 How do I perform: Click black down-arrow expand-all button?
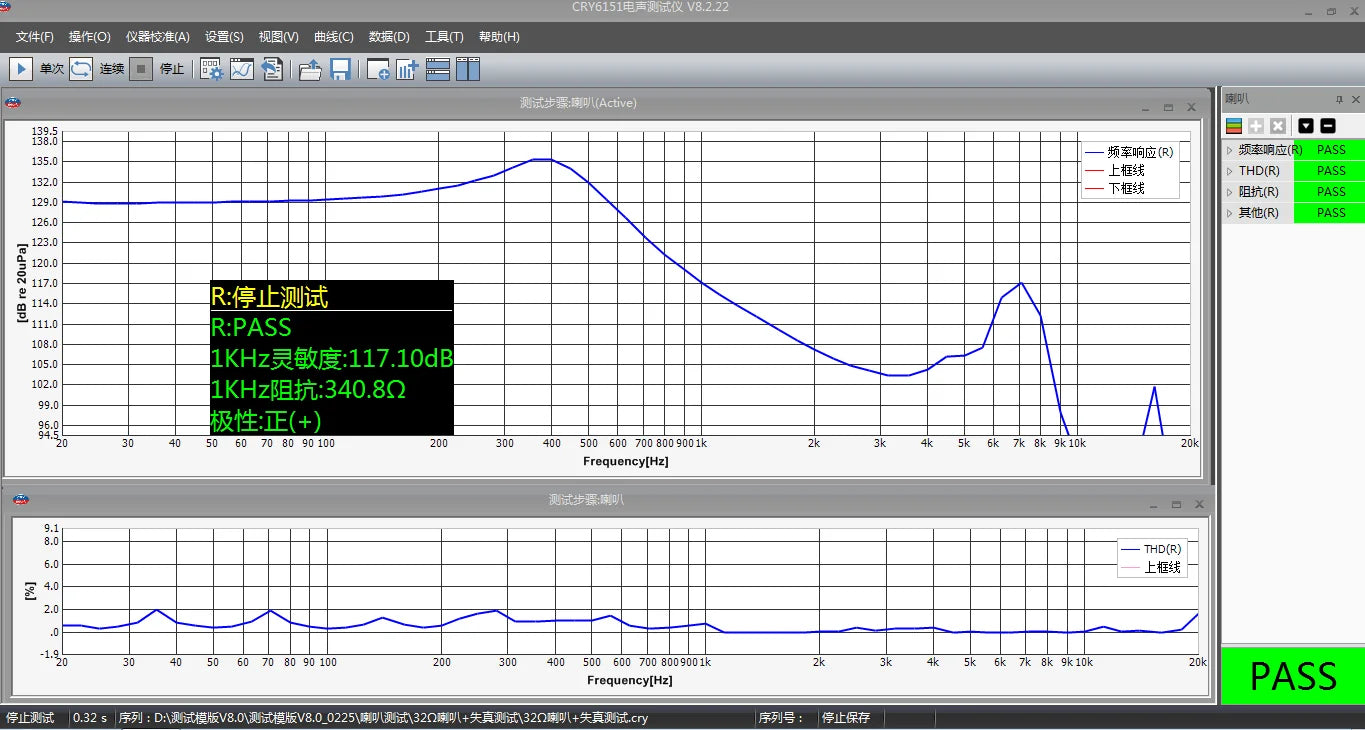tap(1306, 126)
